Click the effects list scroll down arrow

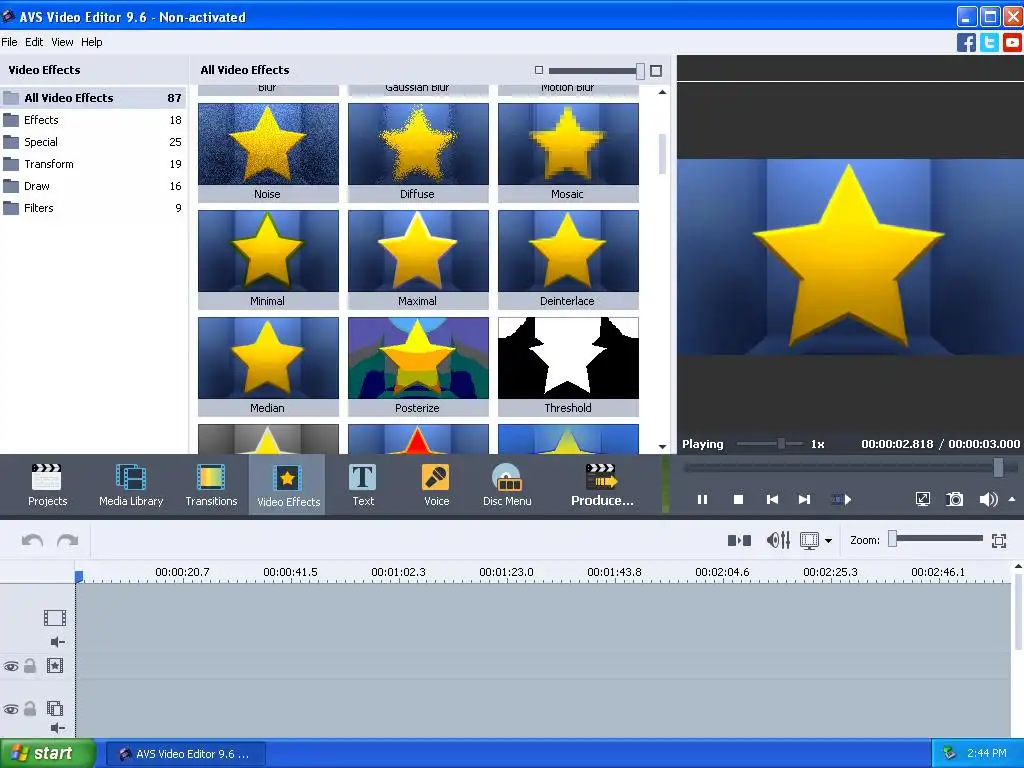point(662,447)
